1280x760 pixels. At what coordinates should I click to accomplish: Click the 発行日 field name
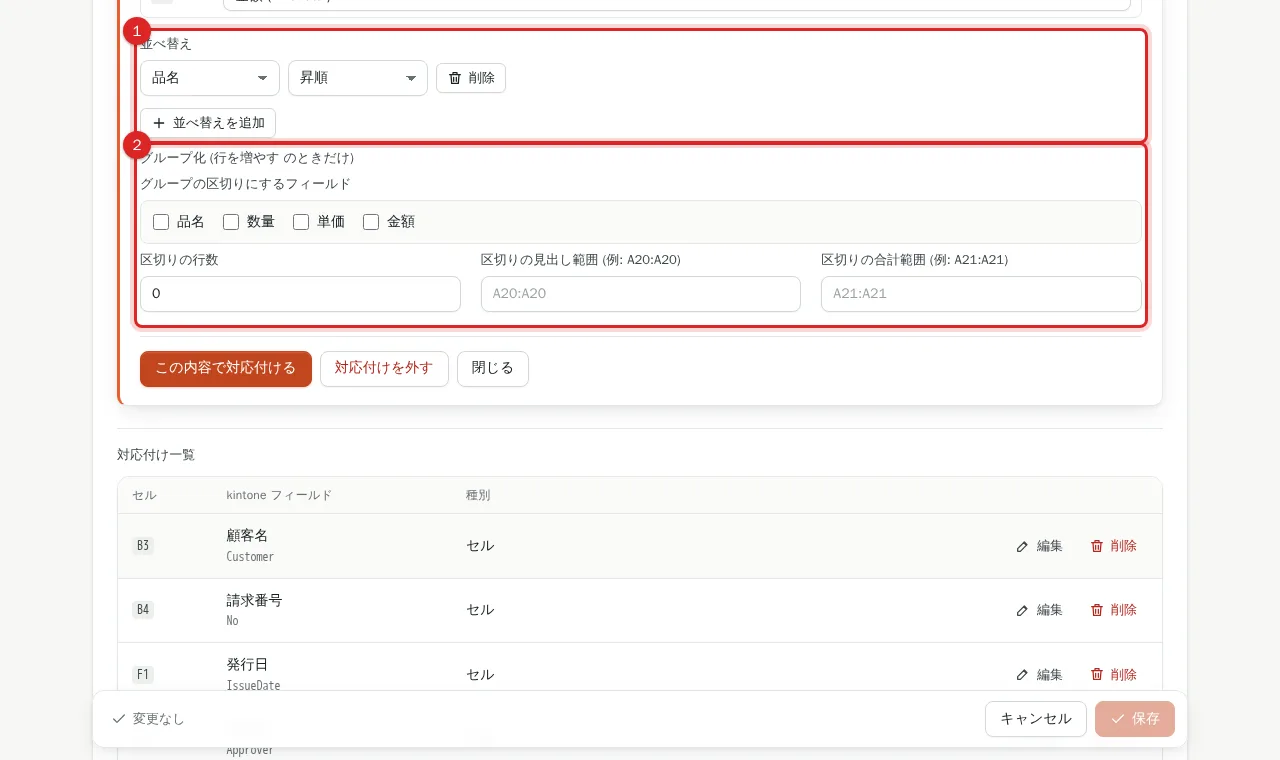coord(247,665)
